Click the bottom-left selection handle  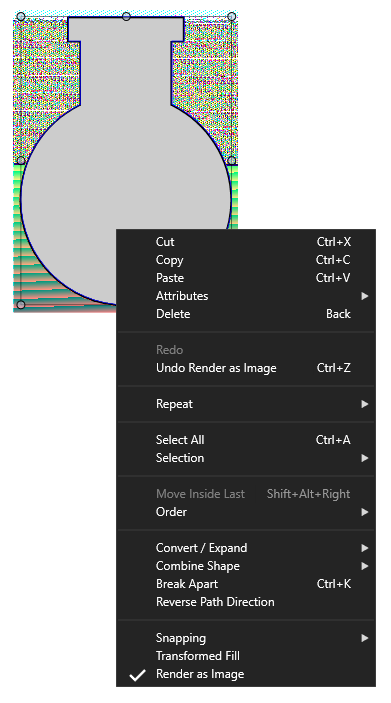21,305
